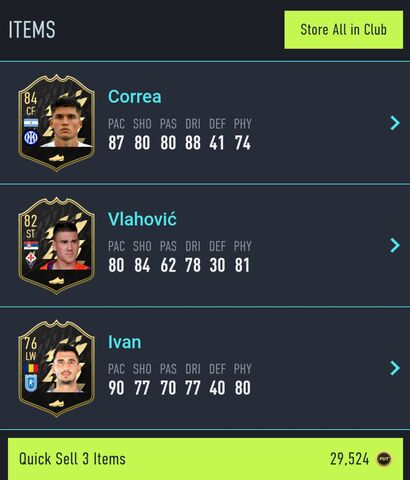Open Vlahović's 82-rated player card

click(56, 245)
